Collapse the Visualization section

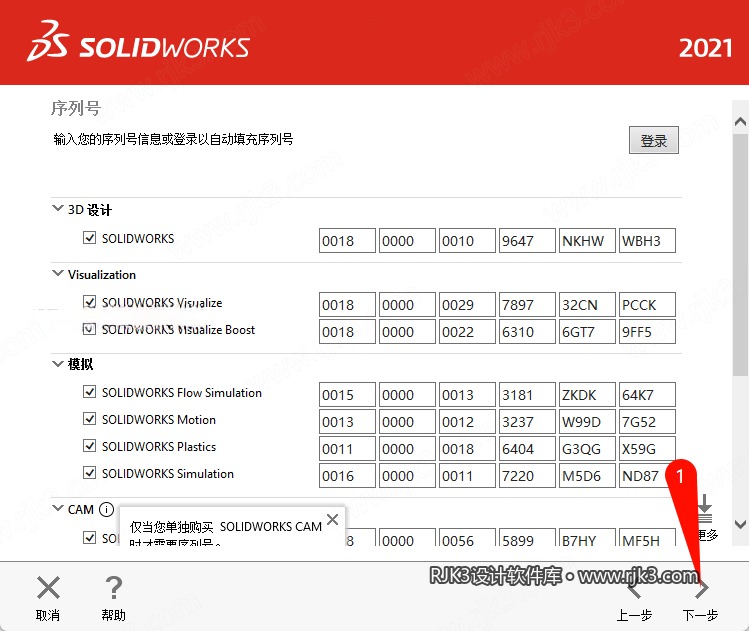(x=57, y=273)
